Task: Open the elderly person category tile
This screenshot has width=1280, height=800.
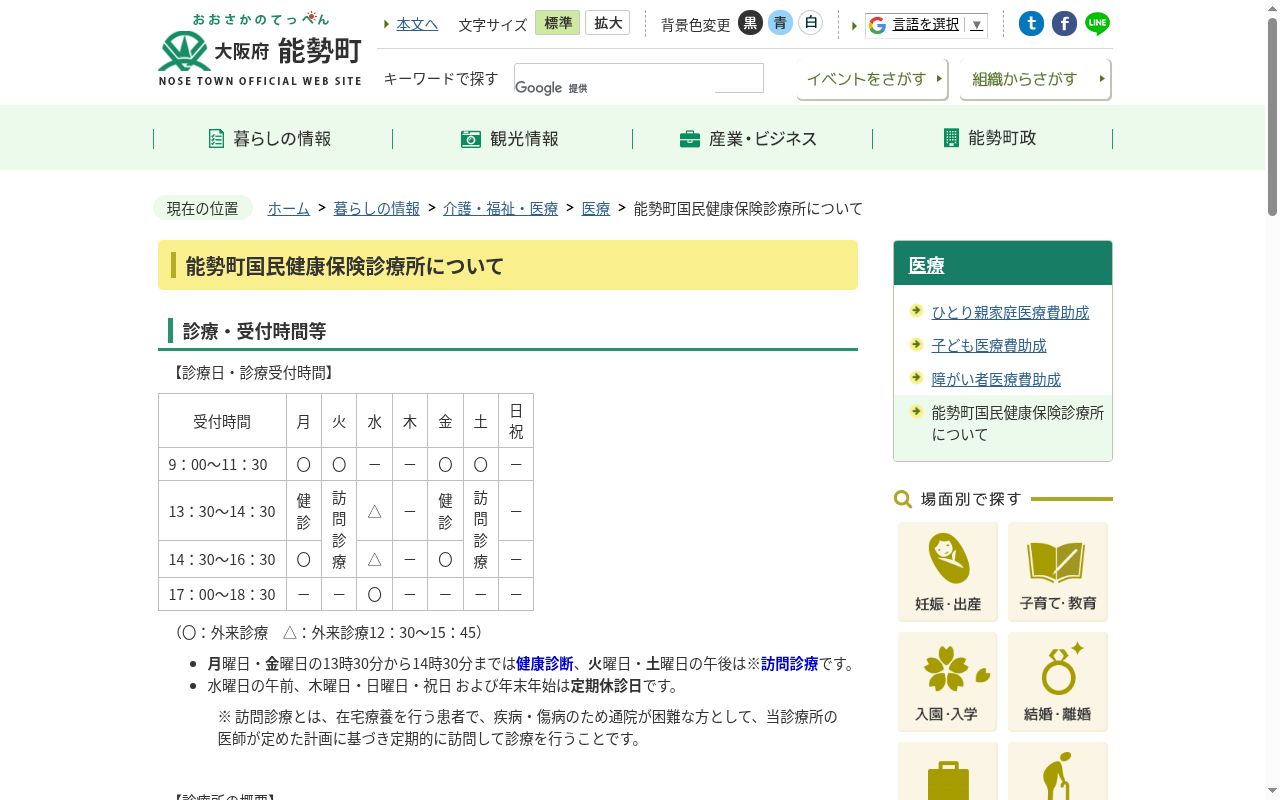Action: coord(1058,771)
